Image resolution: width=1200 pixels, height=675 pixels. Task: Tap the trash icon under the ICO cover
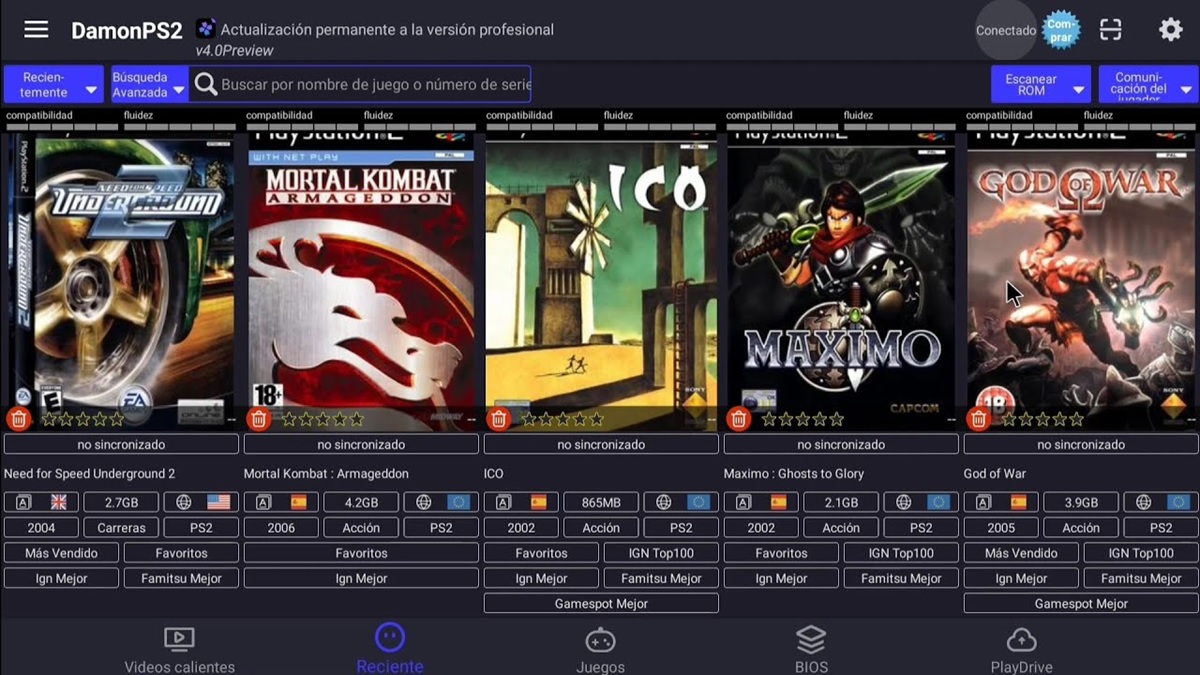(498, 419)
